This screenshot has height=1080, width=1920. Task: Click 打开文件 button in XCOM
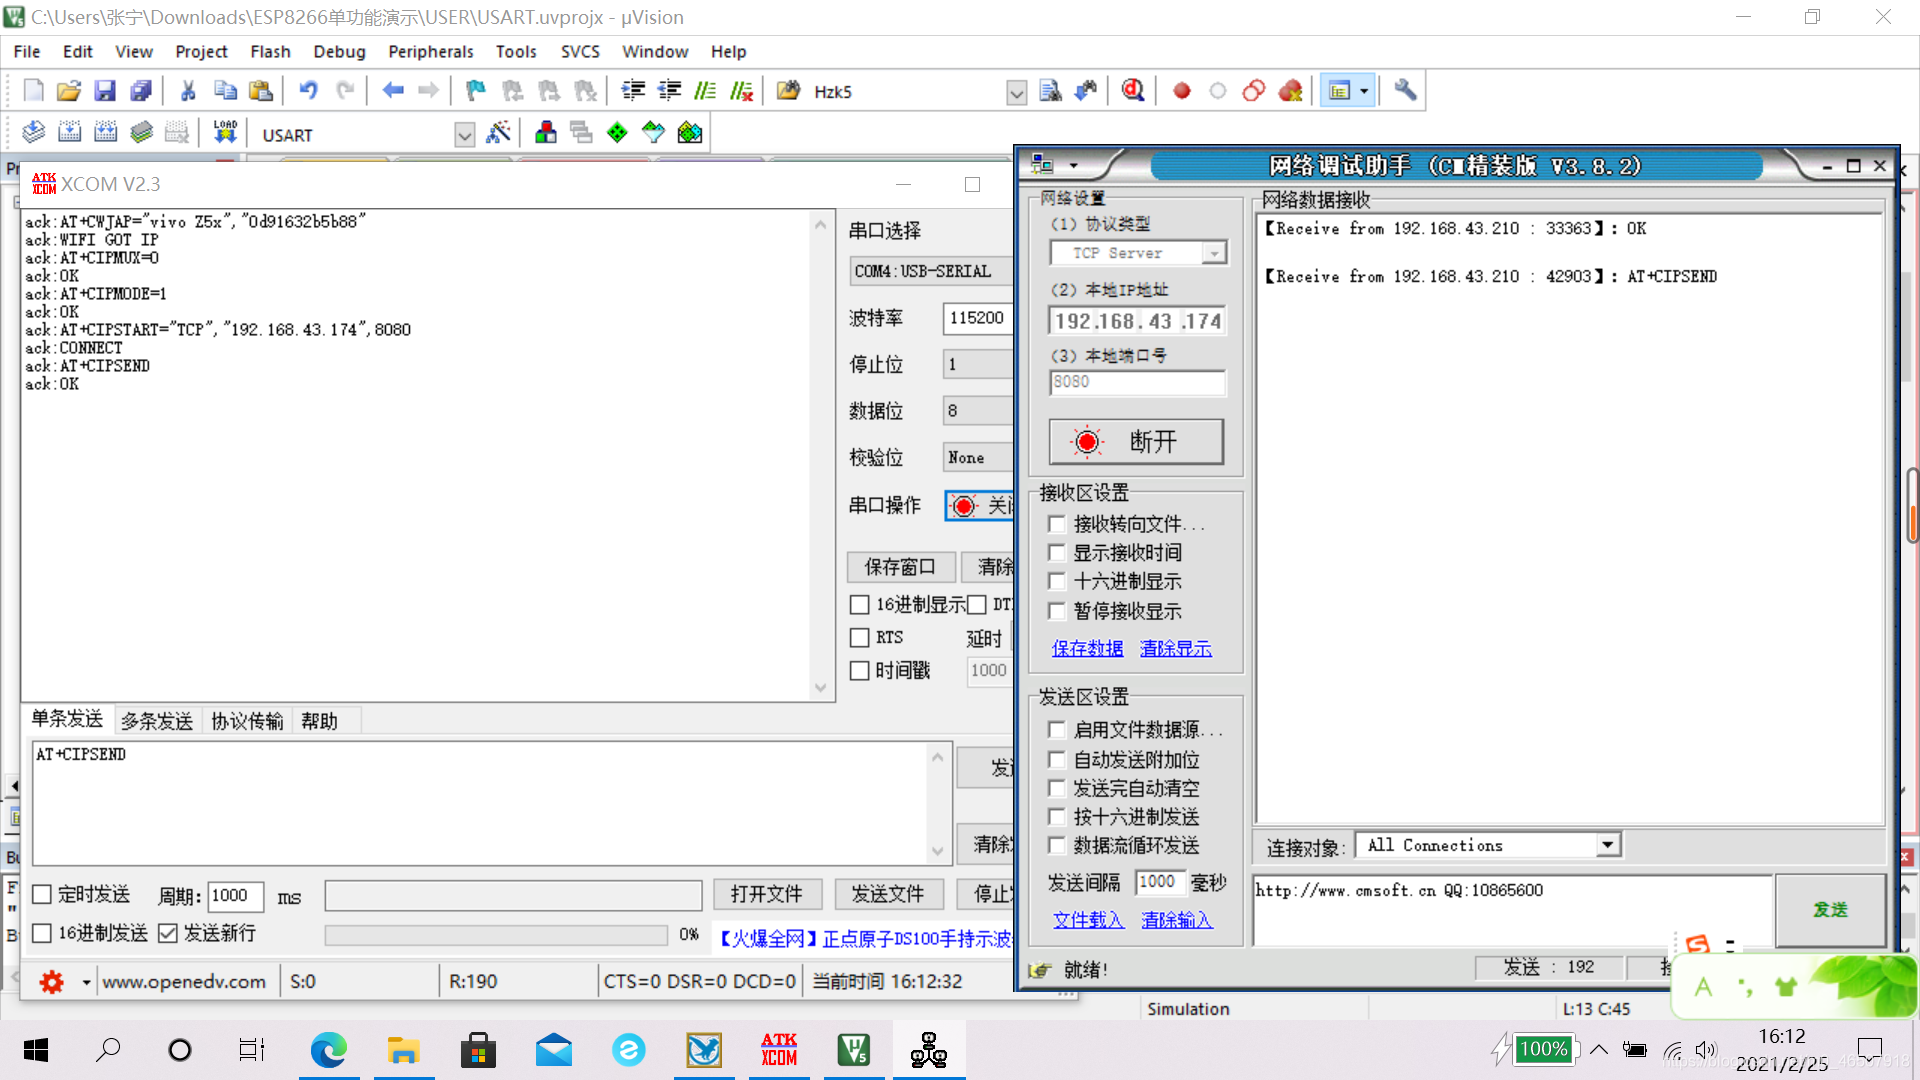[x=767, y=894]
